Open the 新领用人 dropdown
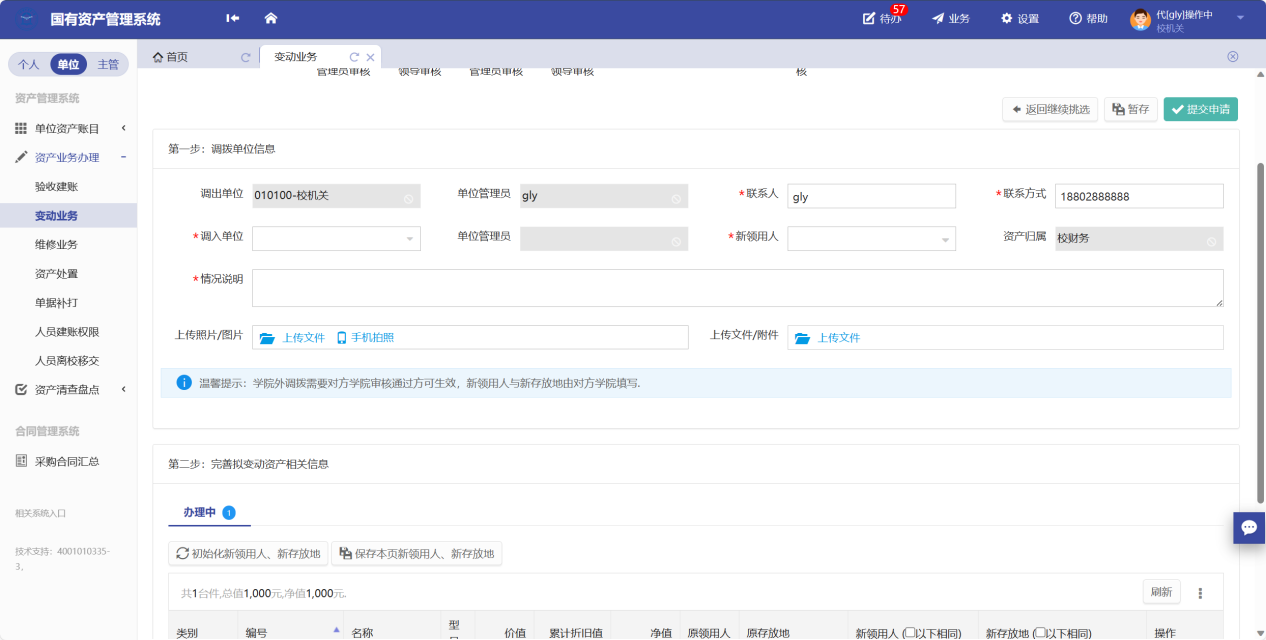The height and width of the screenshot is (640, 1266). (871, 238)
